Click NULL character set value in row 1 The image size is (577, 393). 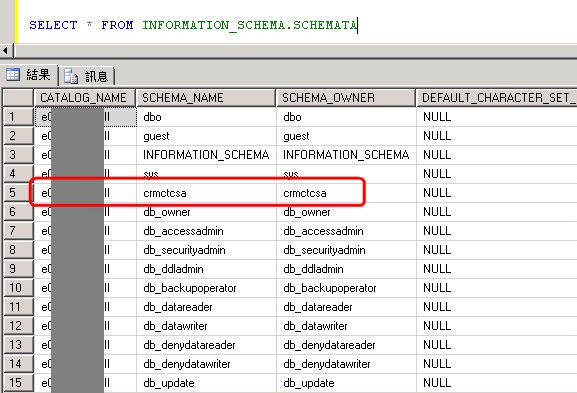click(437, 117)
